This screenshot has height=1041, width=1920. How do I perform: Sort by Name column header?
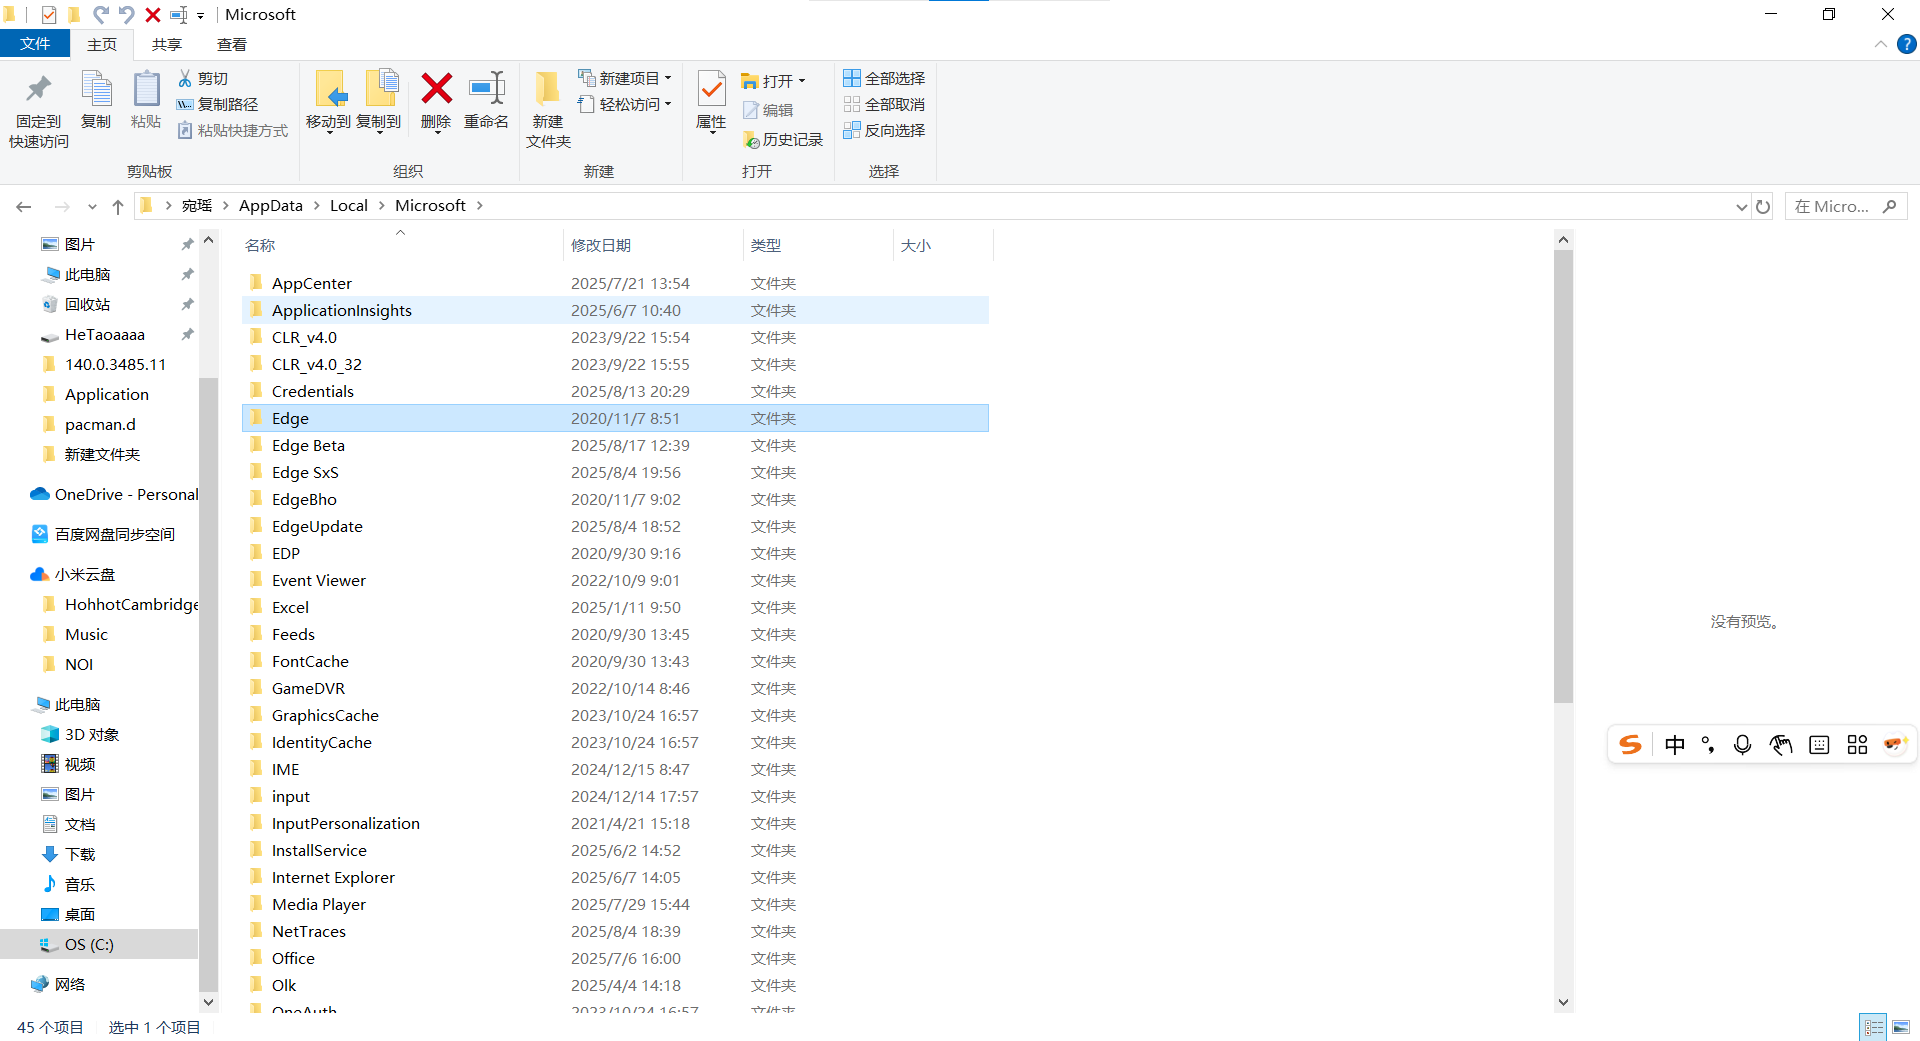point(401,245)
